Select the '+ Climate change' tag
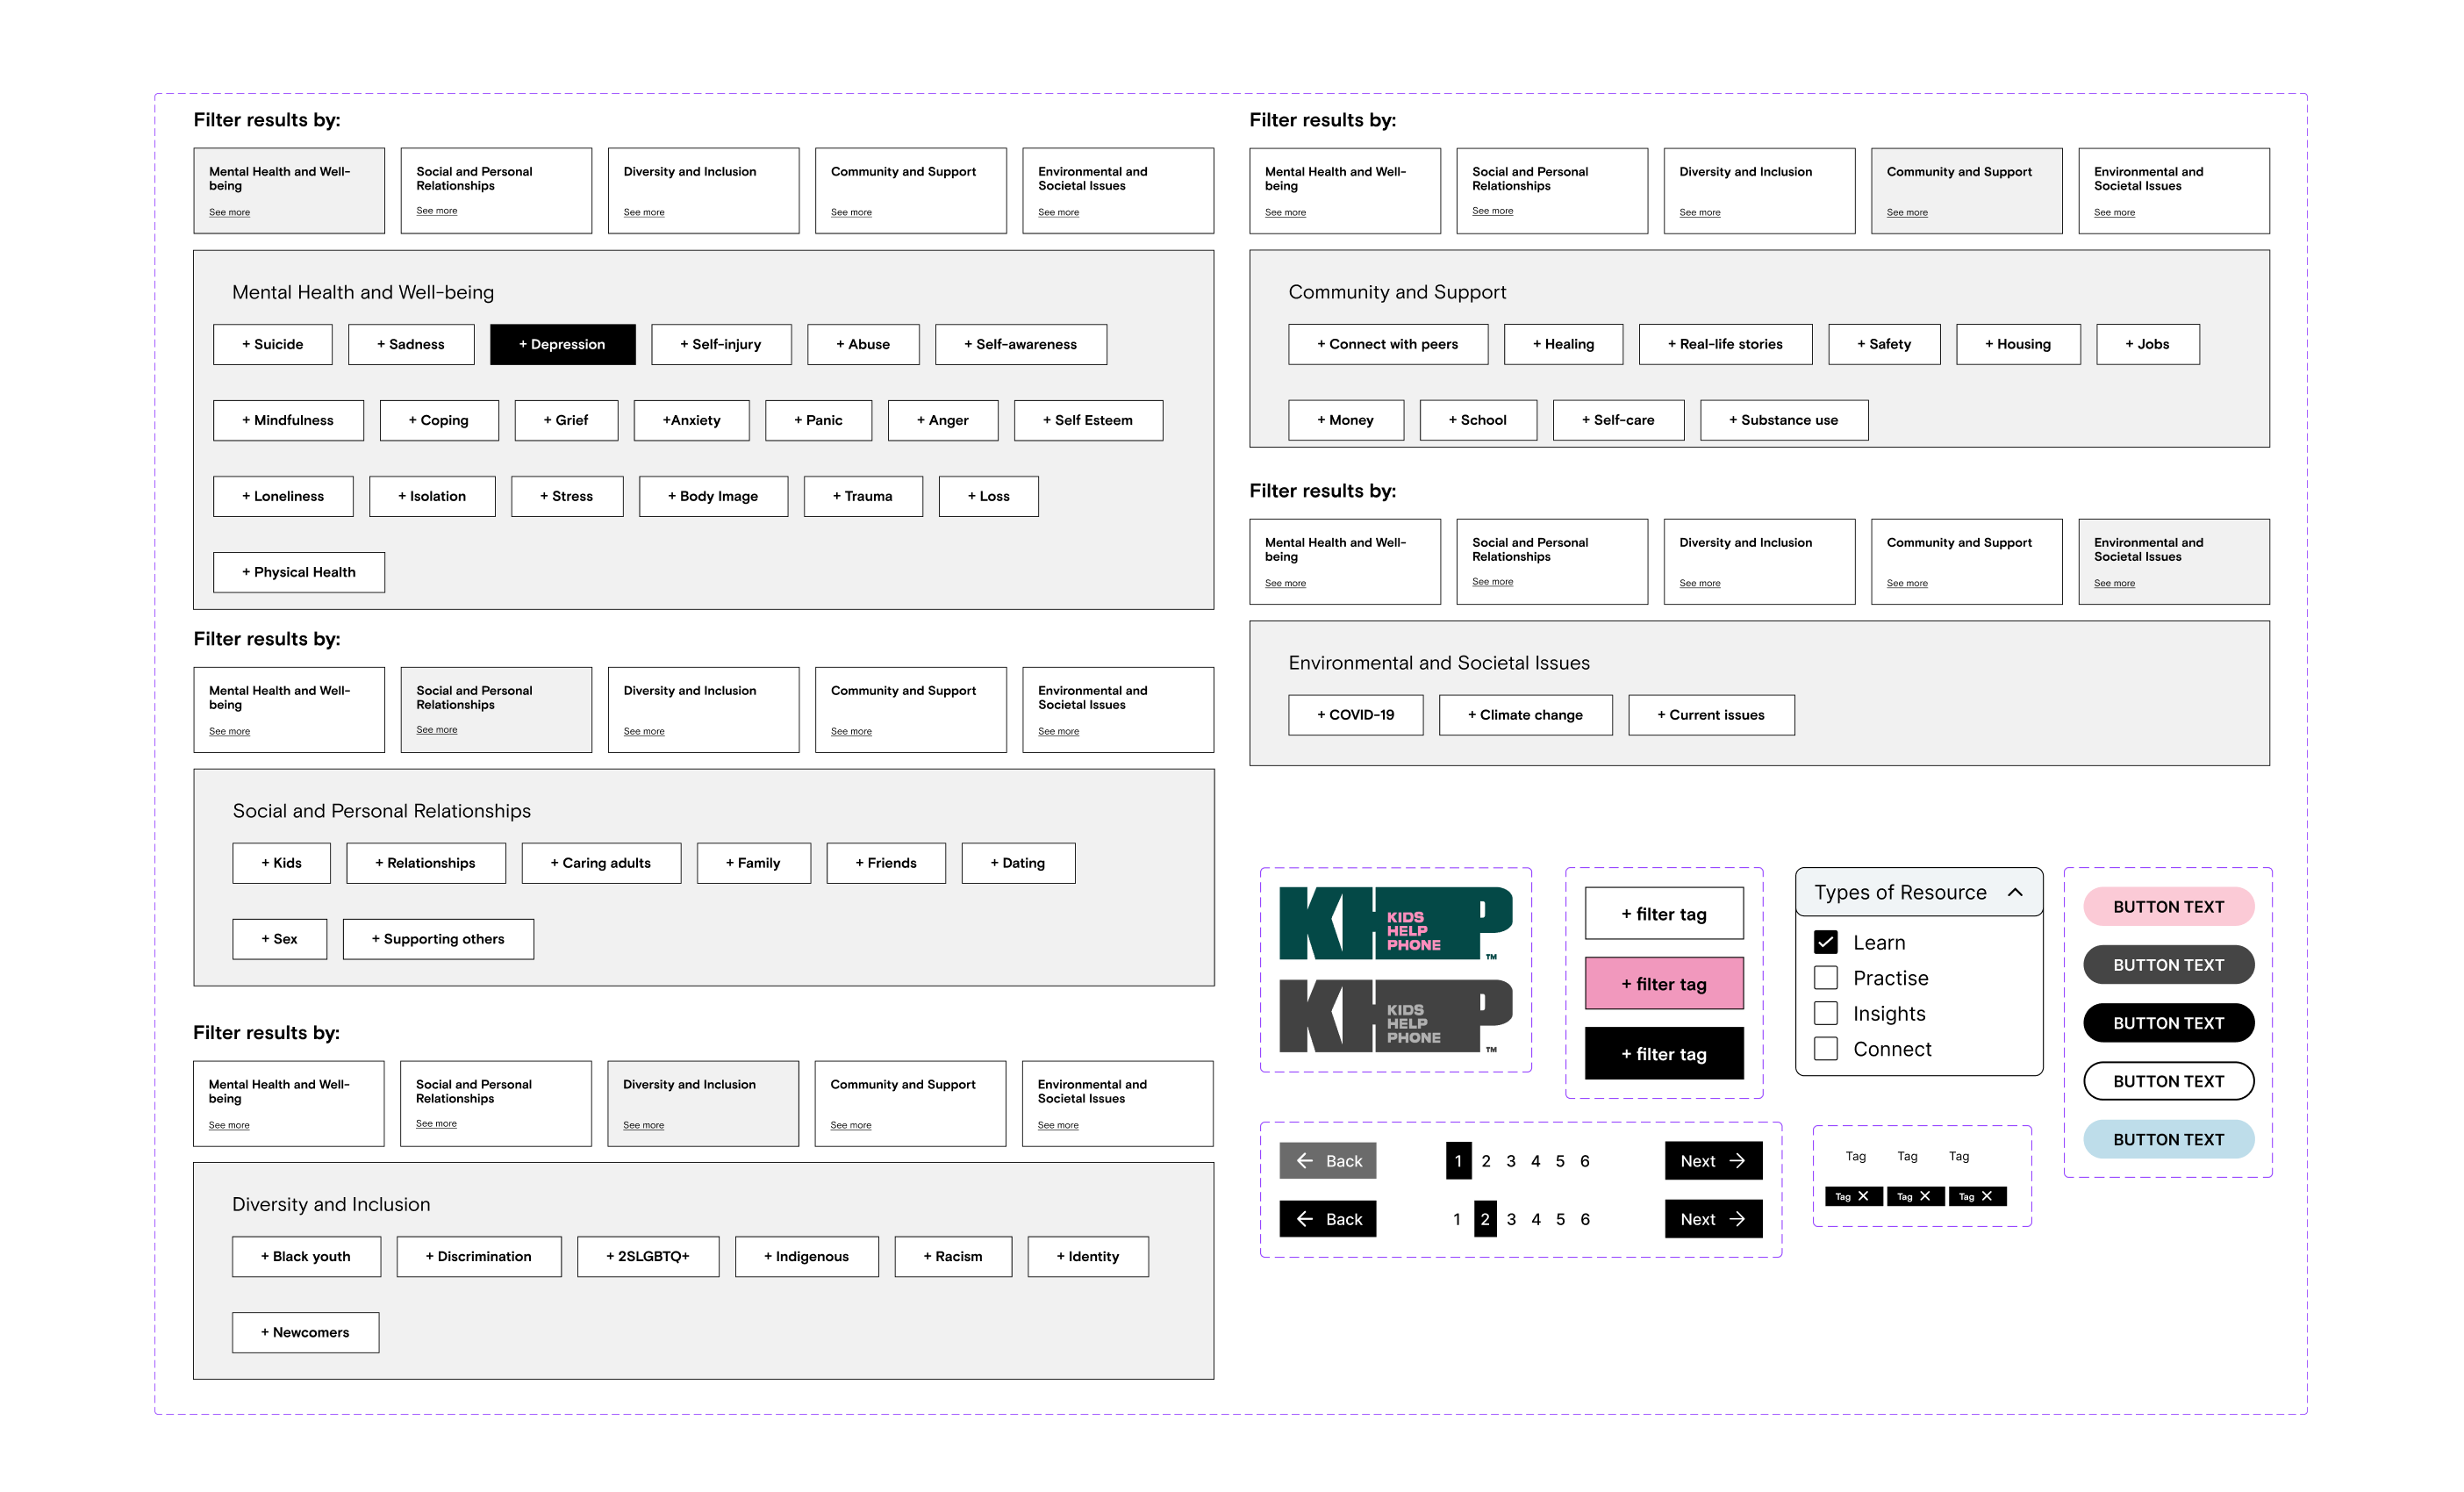 pos(1525,715)
